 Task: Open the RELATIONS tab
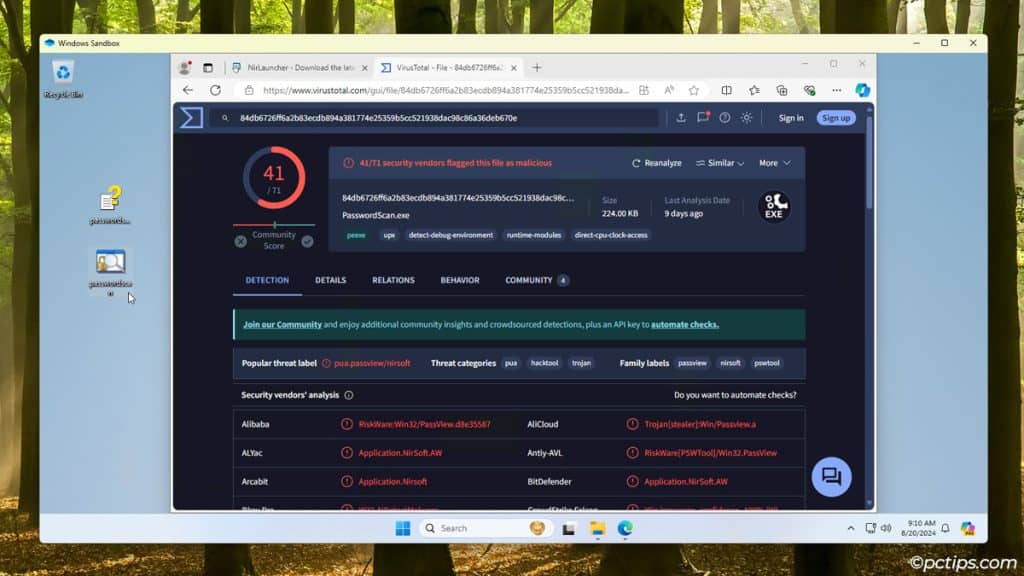click(393, 280)
